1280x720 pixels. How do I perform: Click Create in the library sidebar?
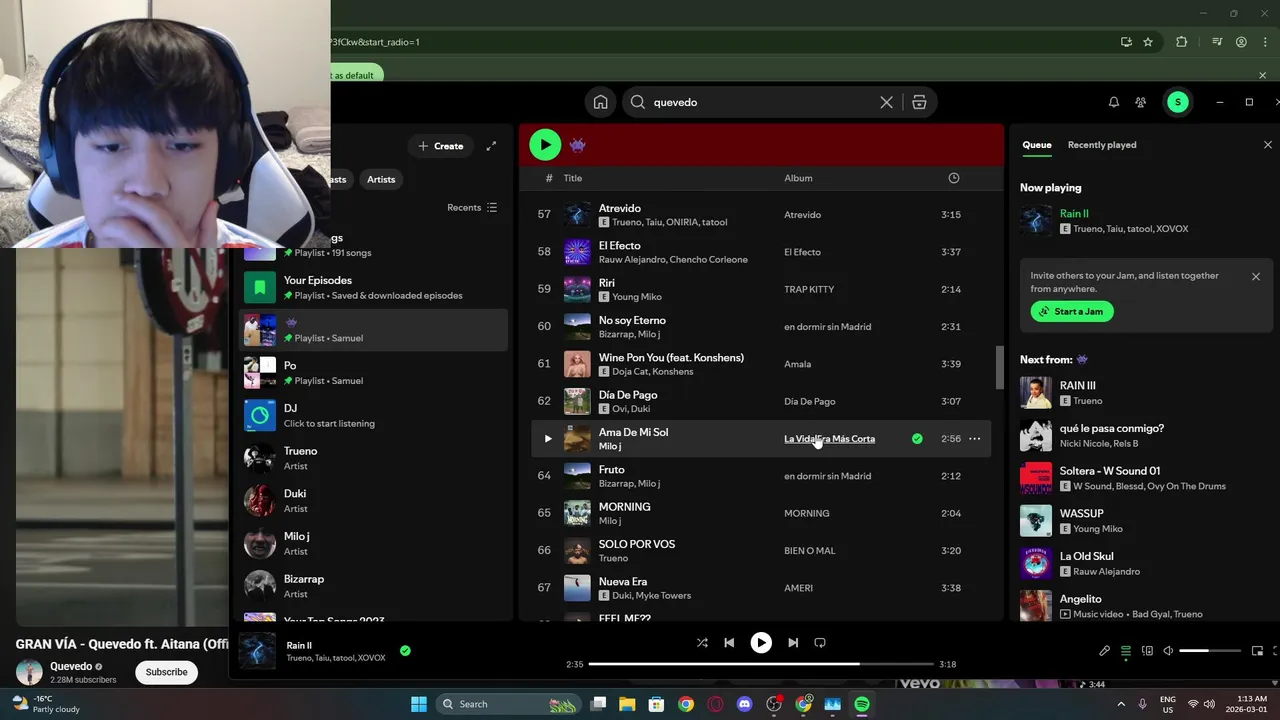coord(441,146)
